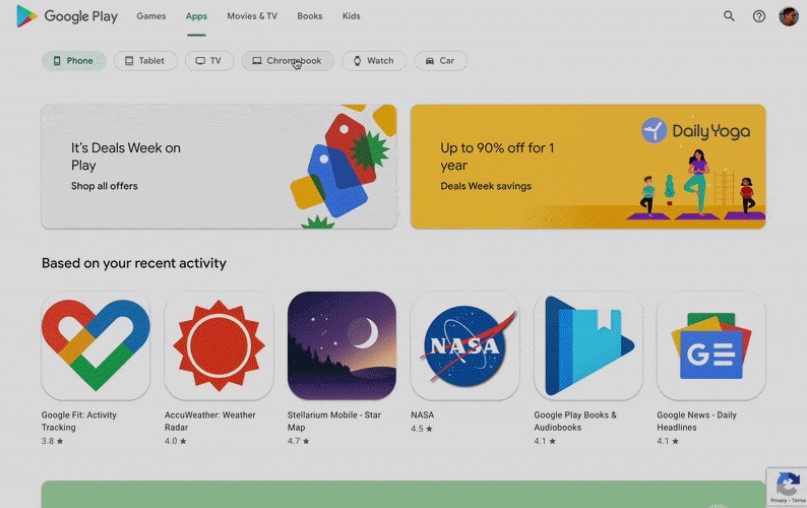Open Google Play Books & Audiobooks title
Screen dimensions: 807x508
tap(575, 421)
